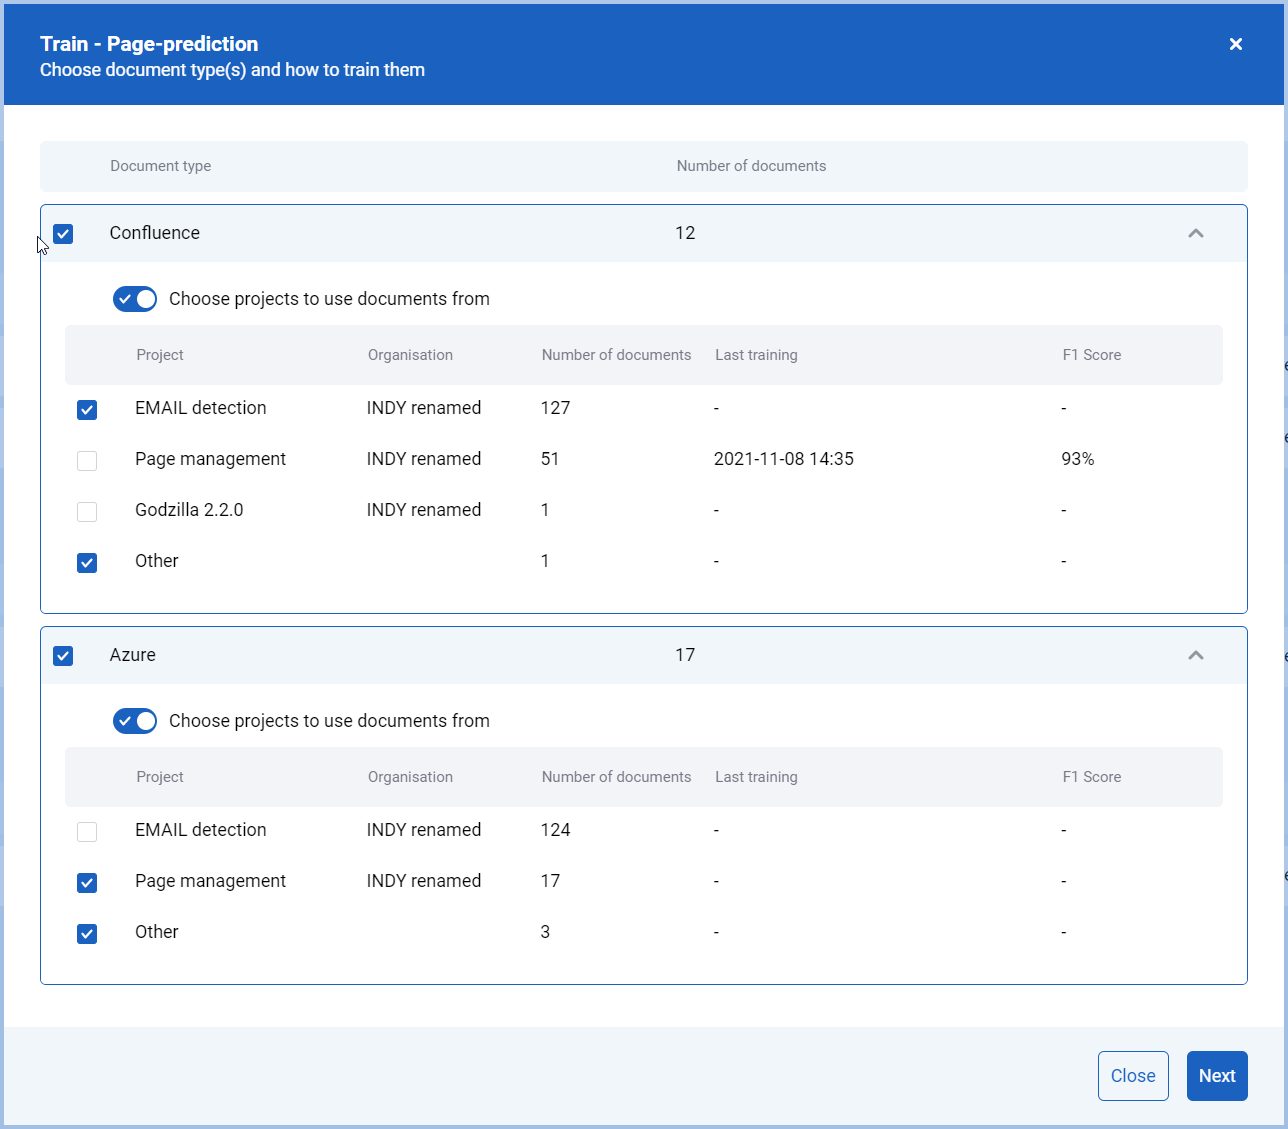Viewport: 1288px width, 1129px height.
Task: Click the Document type header column
Action: [161, 166]
